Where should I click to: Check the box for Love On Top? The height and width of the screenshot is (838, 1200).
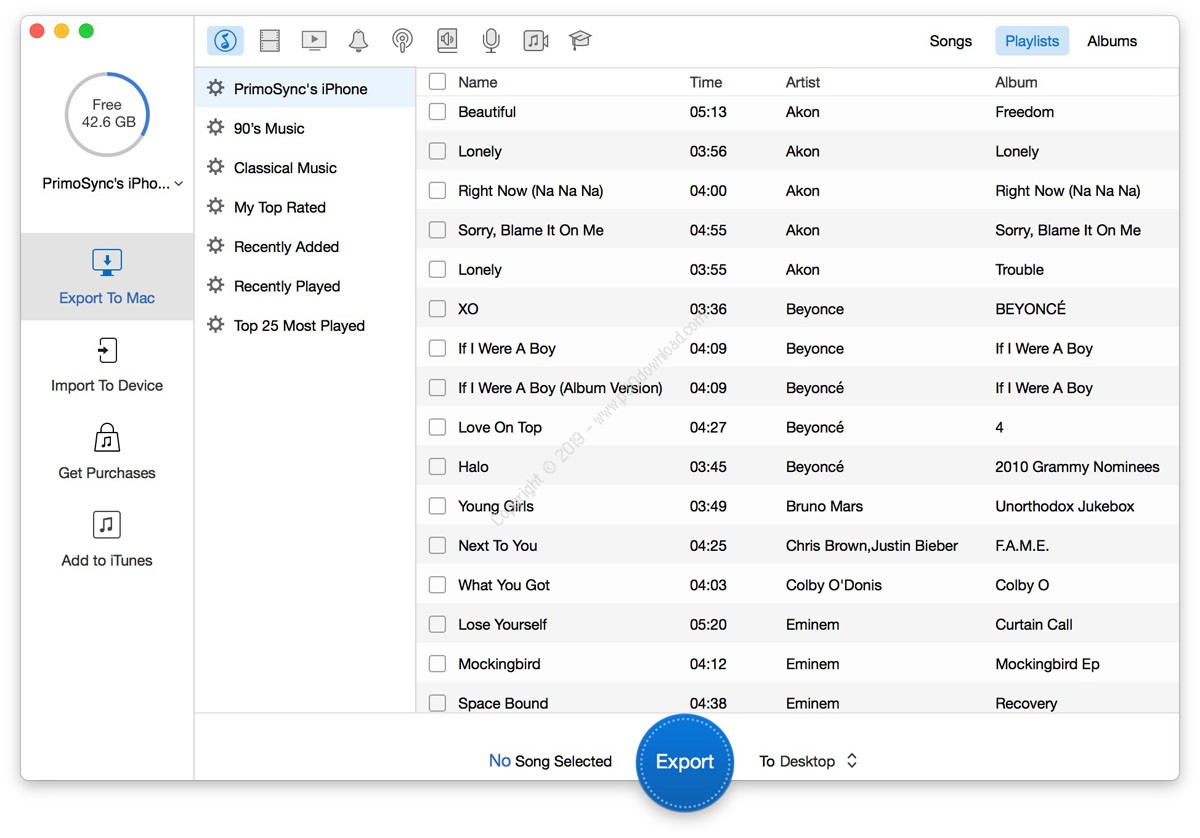coord(437,427)
